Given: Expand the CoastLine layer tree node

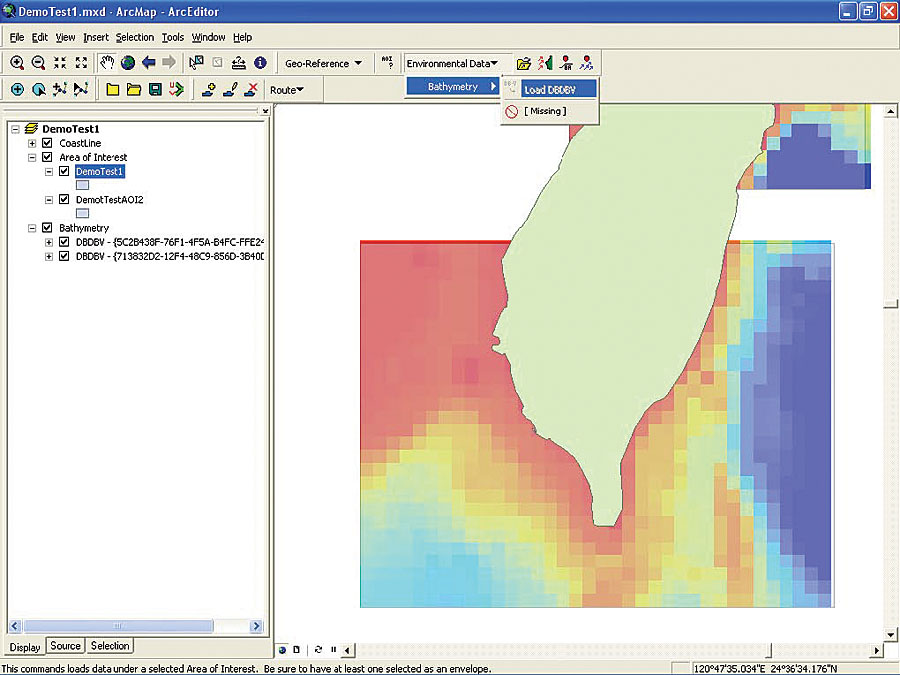Looking at the screenshot, I should pos(32,143).
